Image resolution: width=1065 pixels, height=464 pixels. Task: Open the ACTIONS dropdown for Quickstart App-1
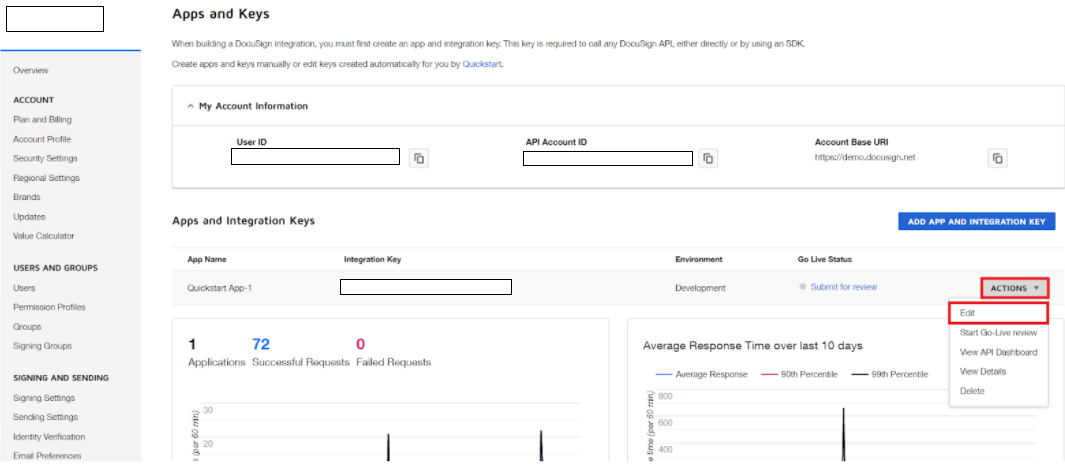point(1015,288)
